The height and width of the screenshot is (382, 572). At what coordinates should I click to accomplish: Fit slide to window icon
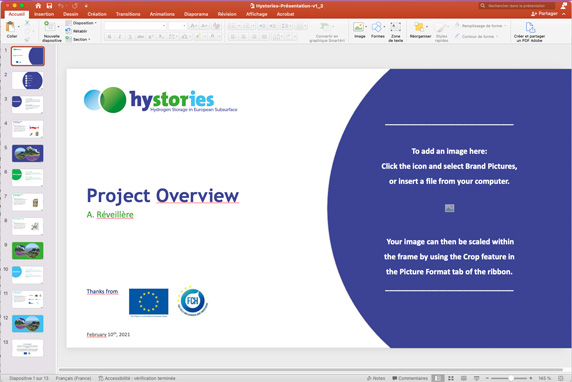(x=561, y=378)
